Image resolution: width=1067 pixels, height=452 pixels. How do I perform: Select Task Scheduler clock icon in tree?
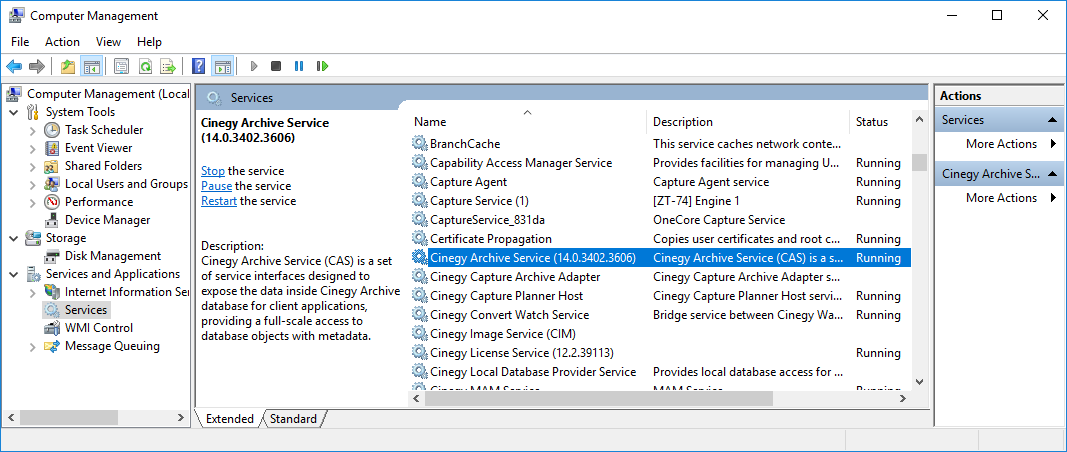pos(52,130)
